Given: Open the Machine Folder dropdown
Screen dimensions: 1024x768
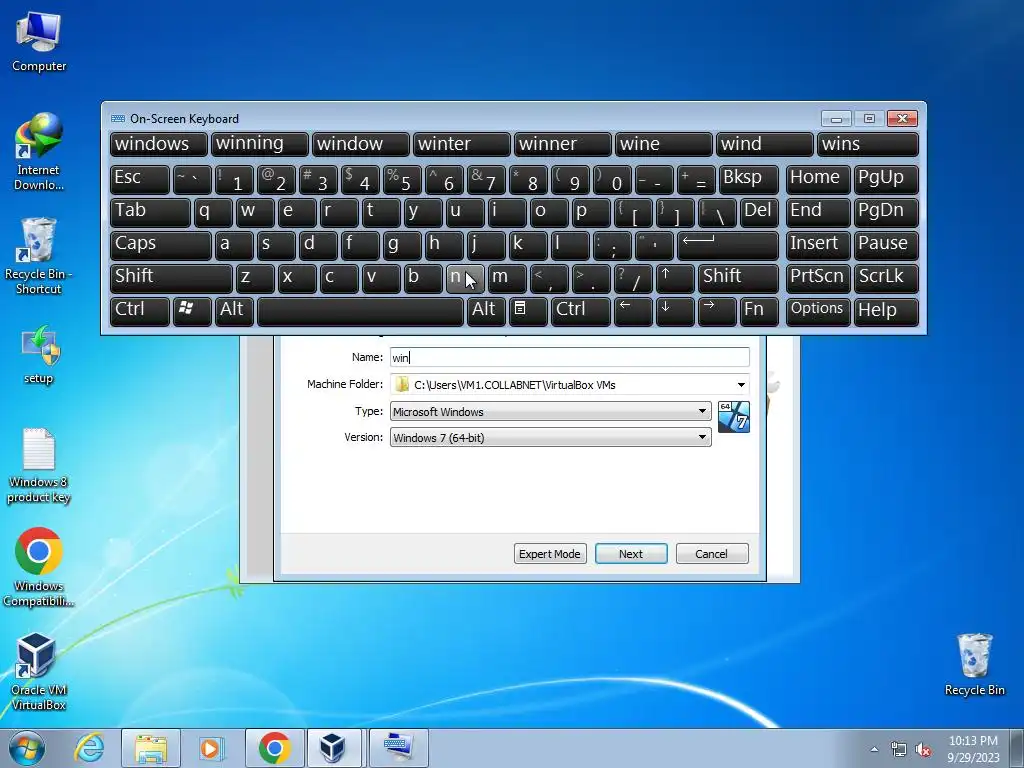Looking at the screenshot, I should tap(741, 385).
